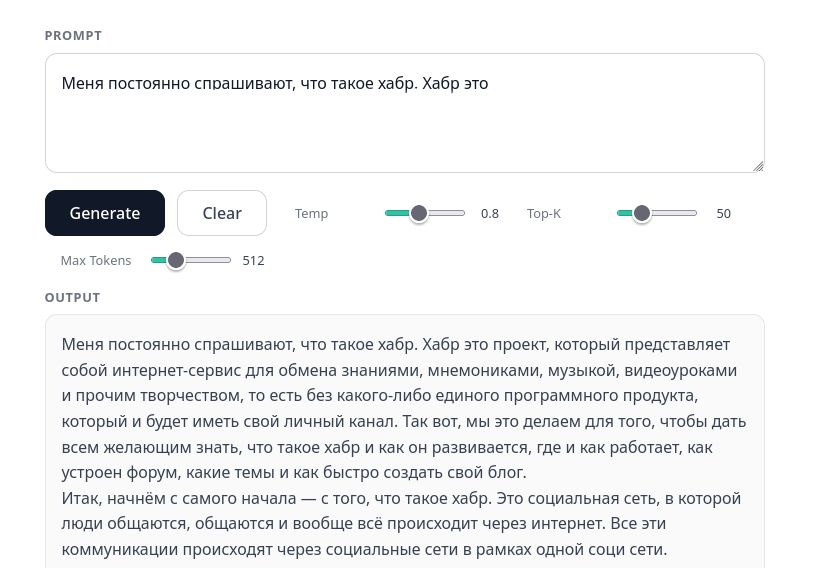This screenshot has height=568, width=815.
Task: Click inside the prompt text area
Action: pos(405,113)
